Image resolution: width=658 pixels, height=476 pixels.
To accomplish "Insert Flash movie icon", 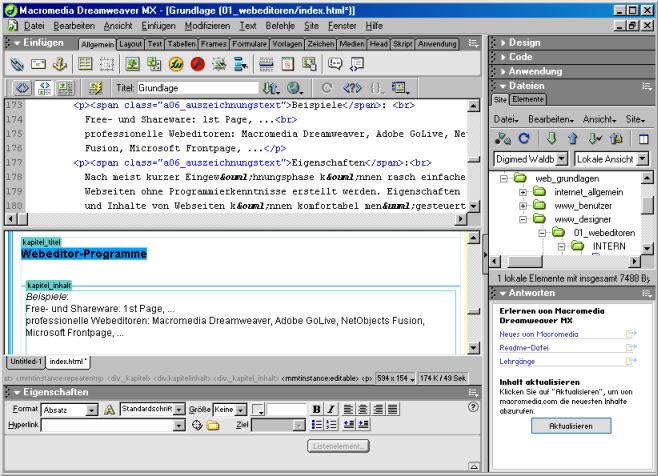I will pos(198,64).
